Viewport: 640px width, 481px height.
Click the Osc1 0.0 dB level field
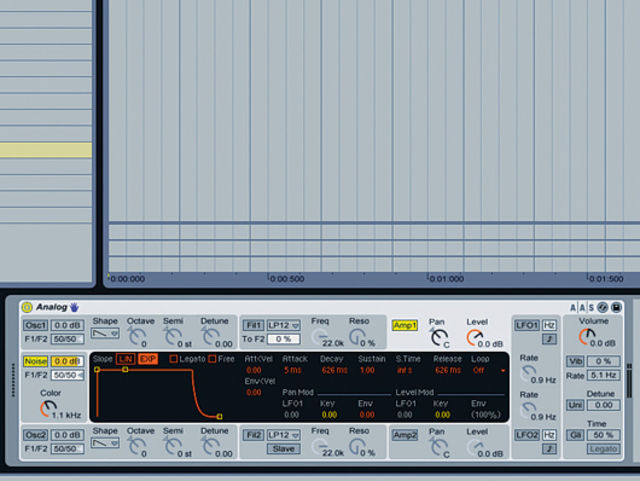67,325
